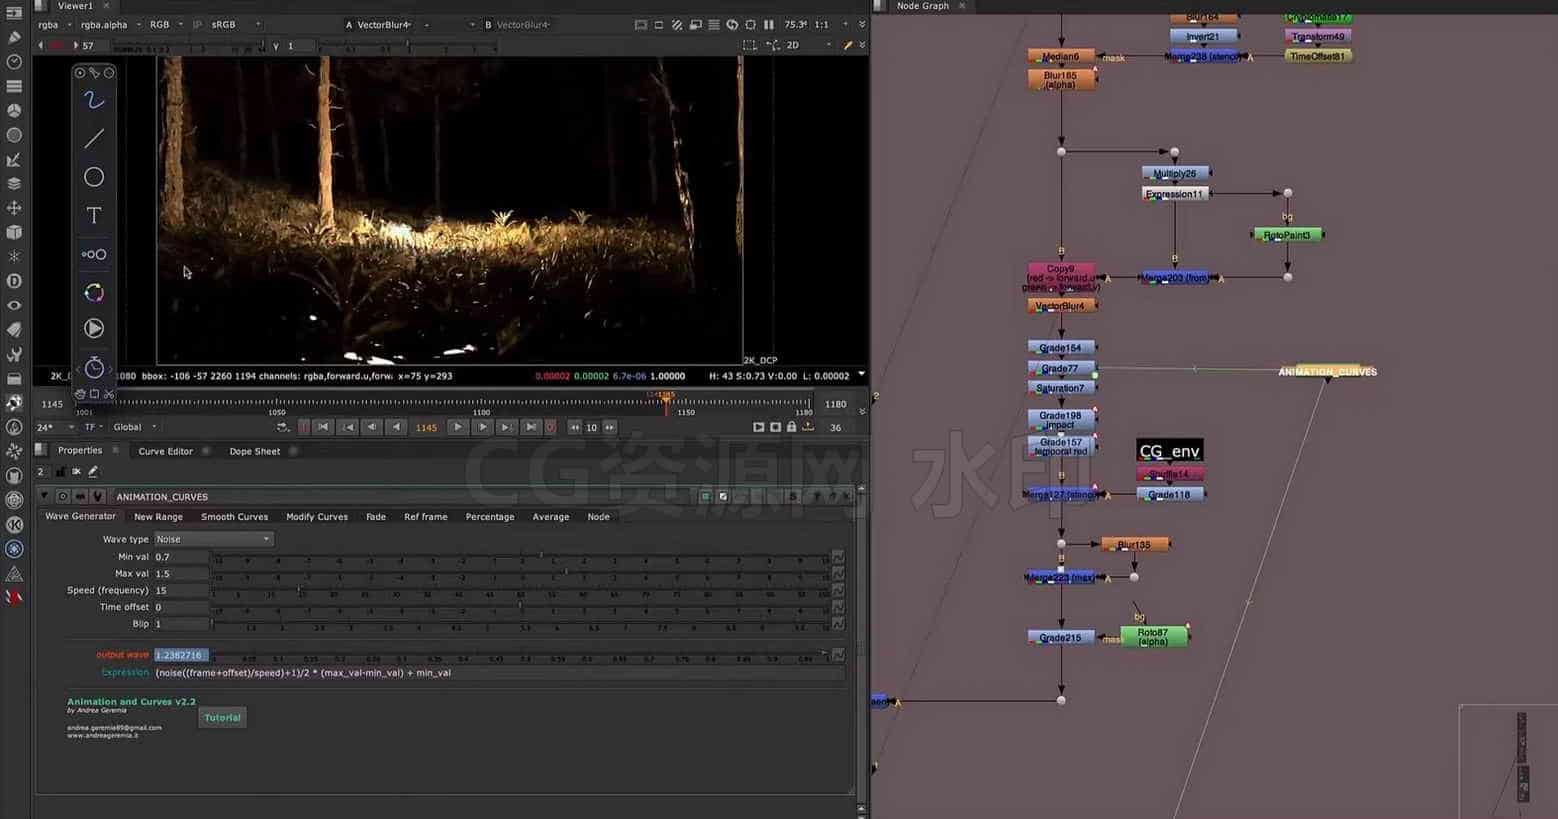Jump to the last frame
Screen dimensions: 1558x819
pyautogui.click(x=531, y=427)
